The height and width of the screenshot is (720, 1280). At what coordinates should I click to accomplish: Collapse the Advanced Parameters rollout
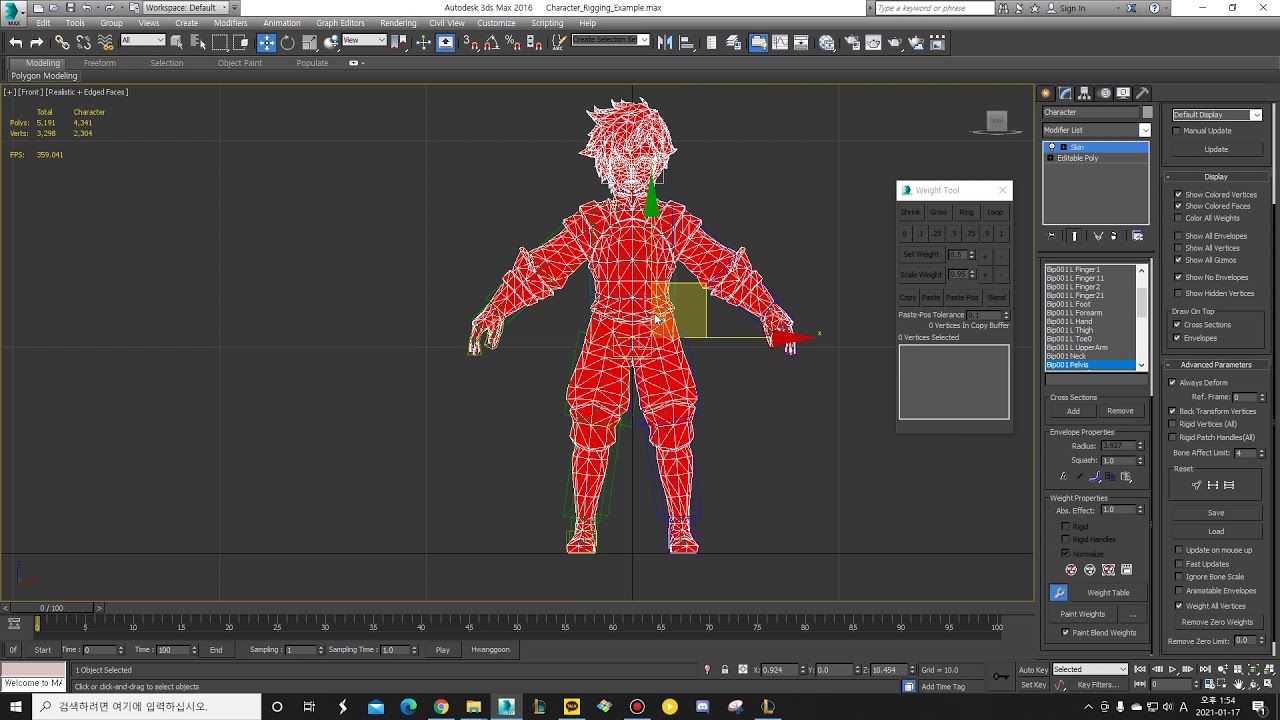1216,365
